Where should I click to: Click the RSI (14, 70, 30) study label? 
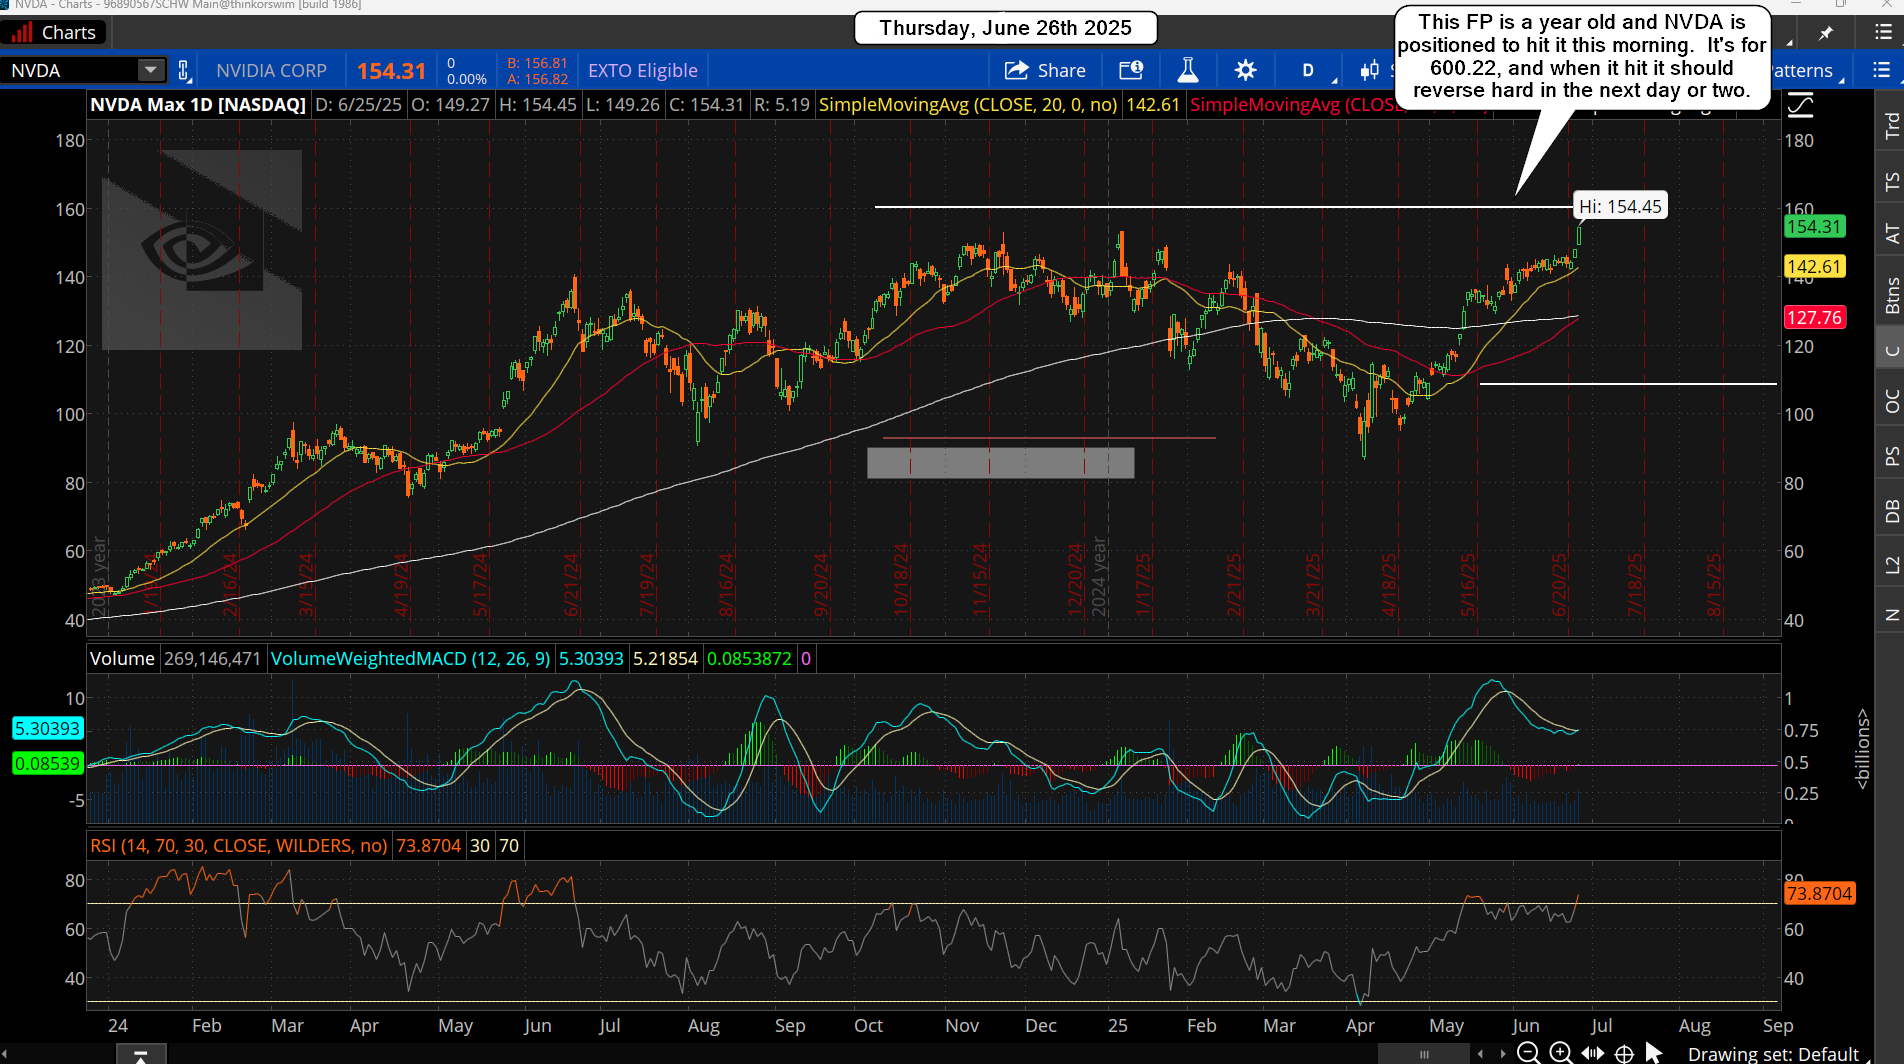point(239,845)
